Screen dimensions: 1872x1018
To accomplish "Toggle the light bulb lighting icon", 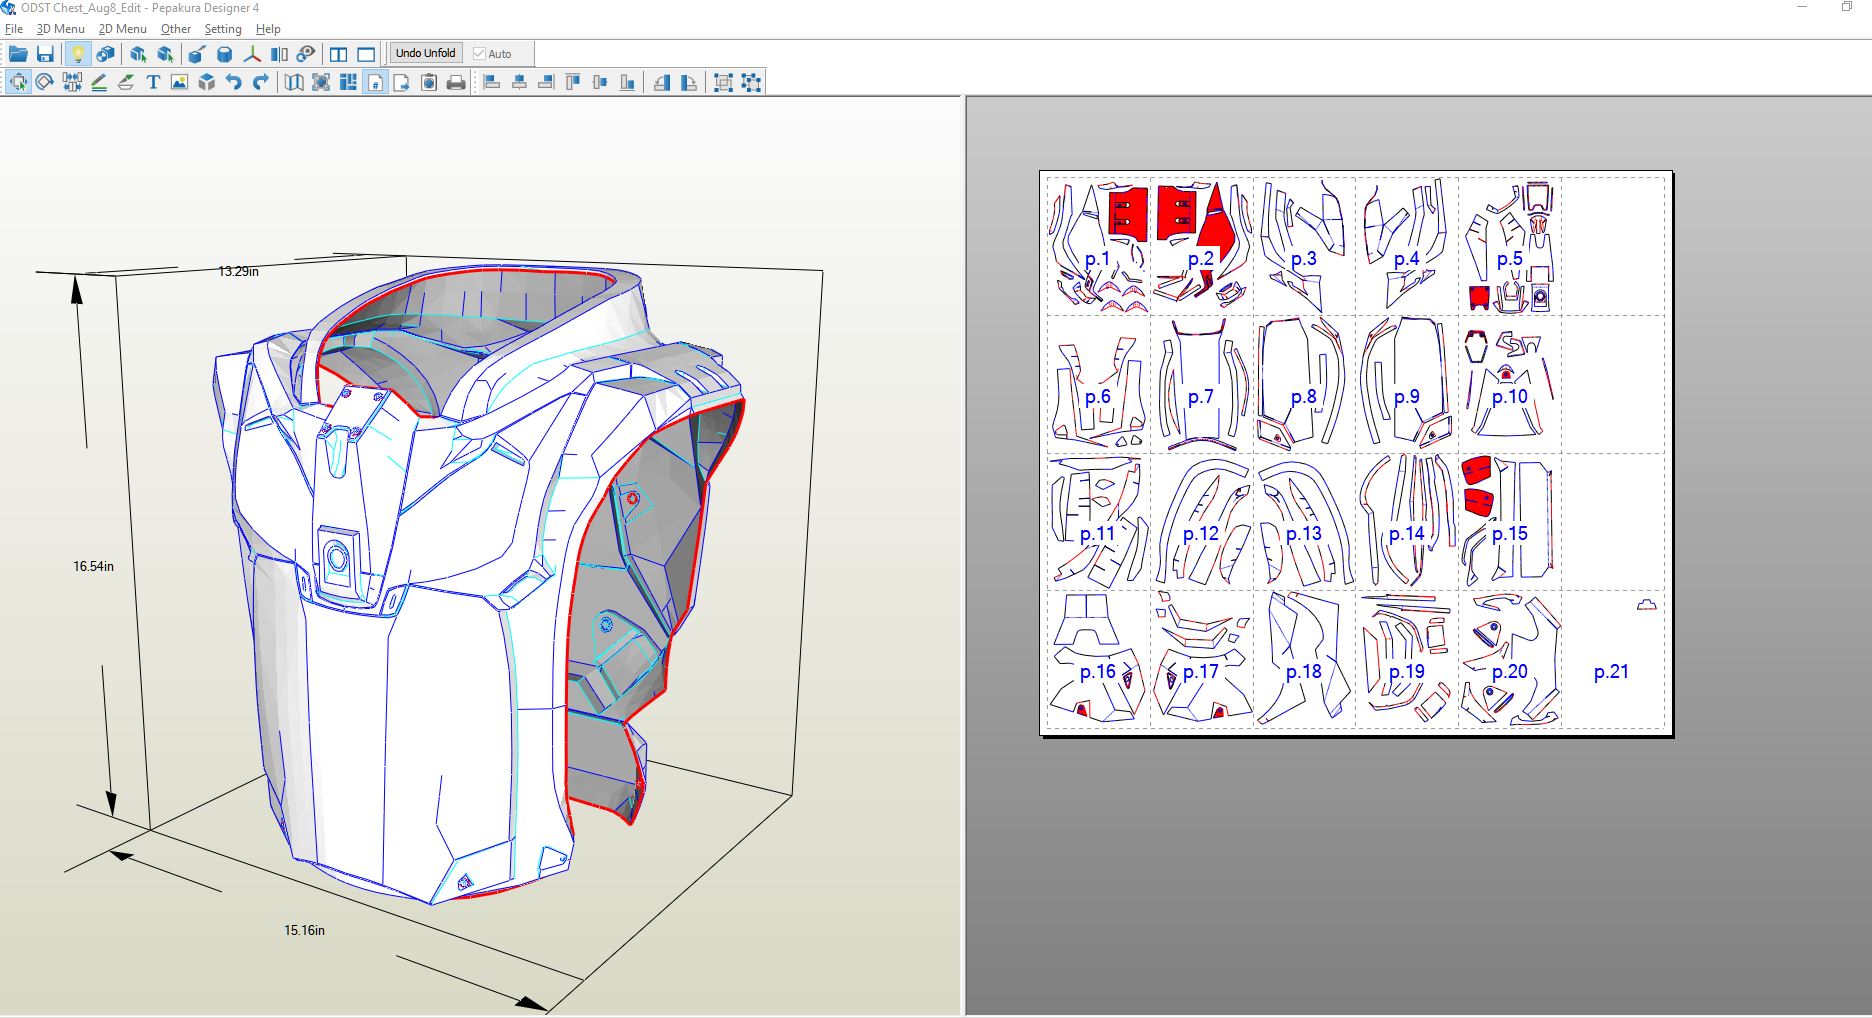I will [77, 54].
